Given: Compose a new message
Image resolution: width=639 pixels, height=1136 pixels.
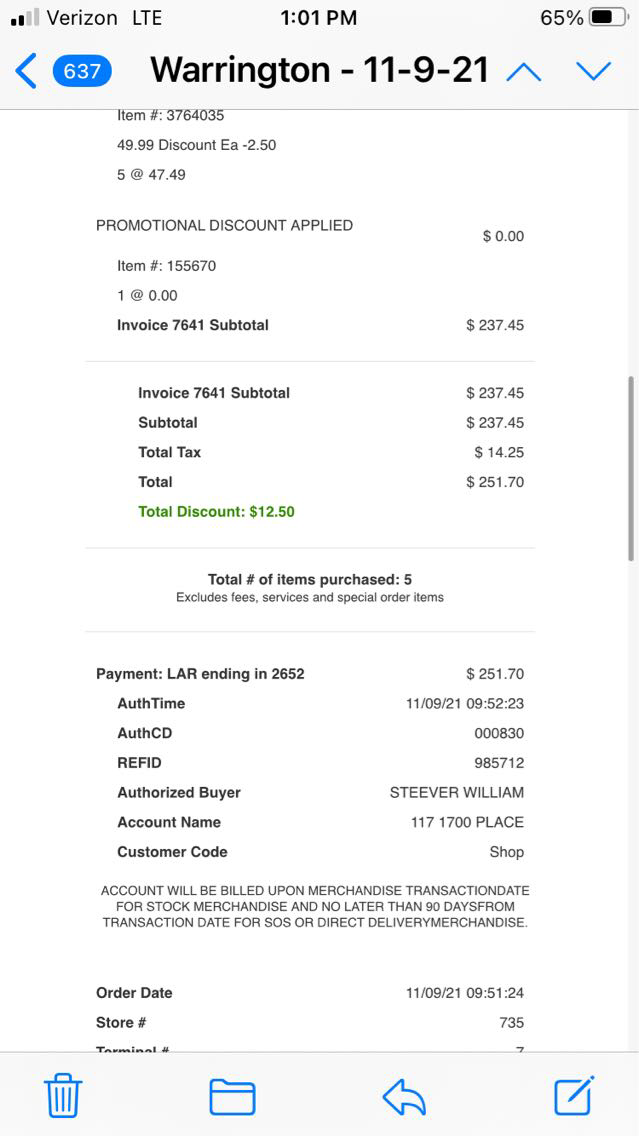Looking at the screenshot, I should click(x=575, y=1095).
